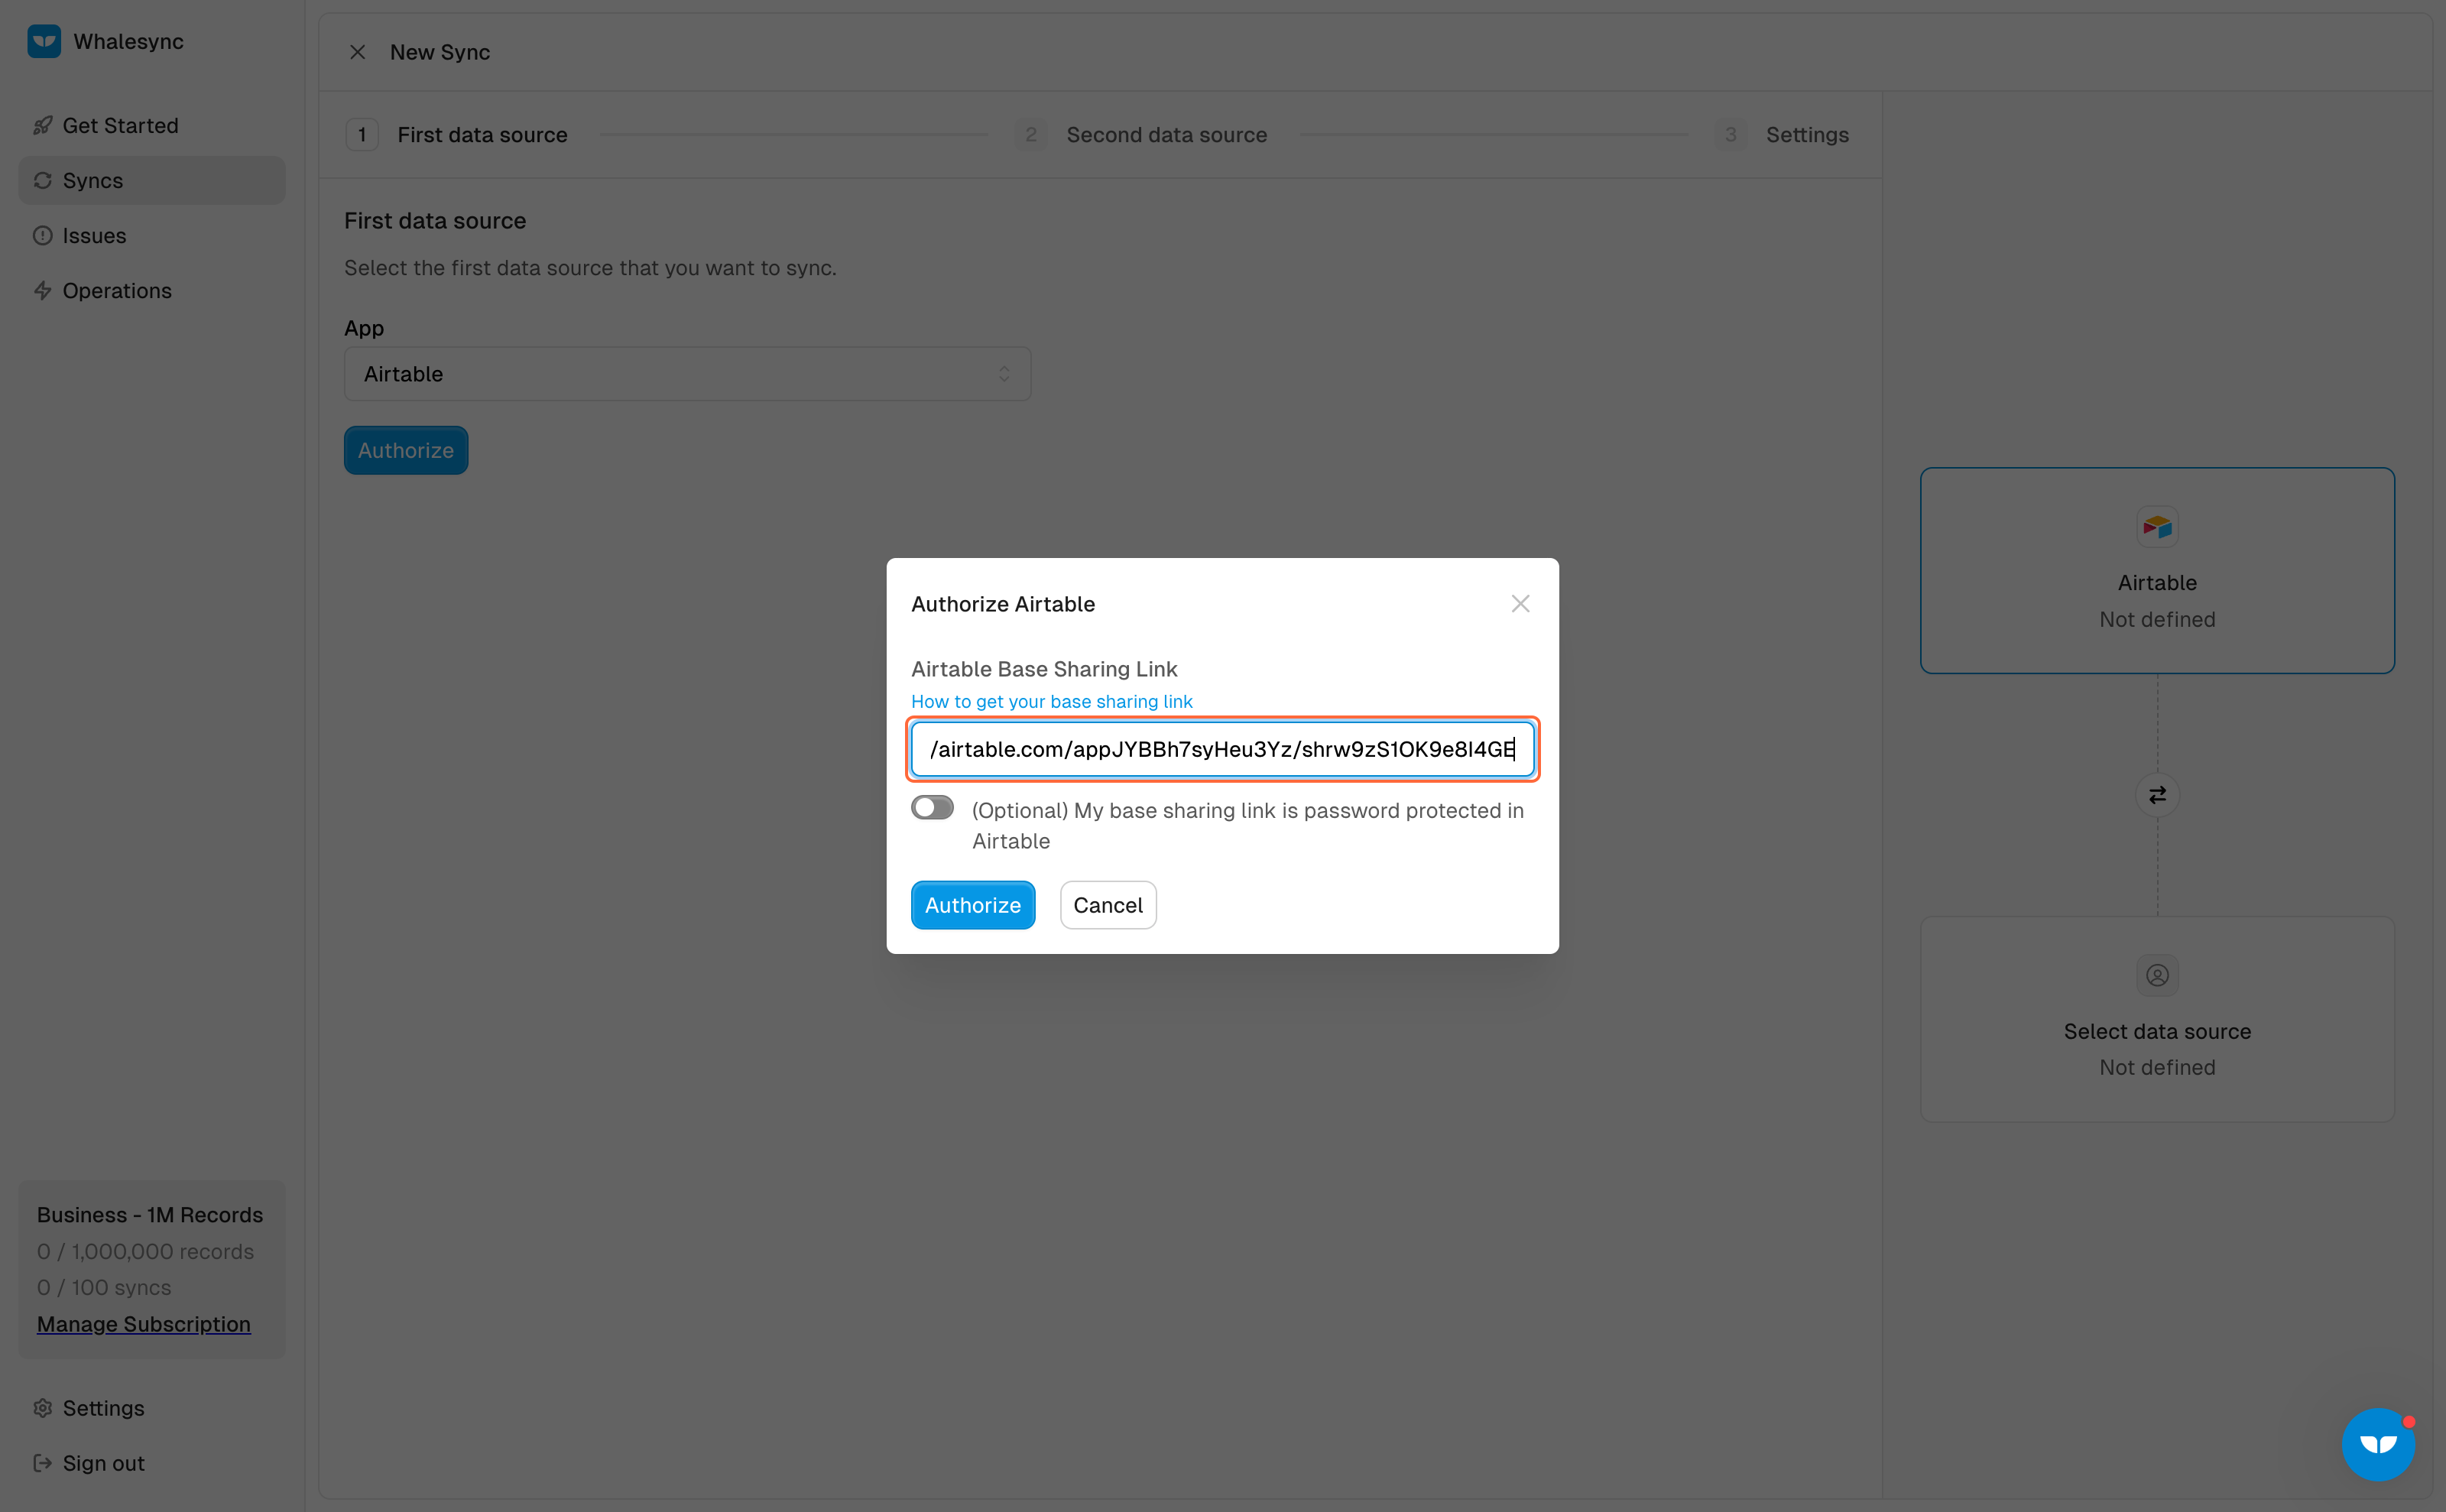The width and height of the screenshot is (2446, 1512).
Task: Click the Authorize Airtable dialog title
Action: click(x=1003, y=604)
